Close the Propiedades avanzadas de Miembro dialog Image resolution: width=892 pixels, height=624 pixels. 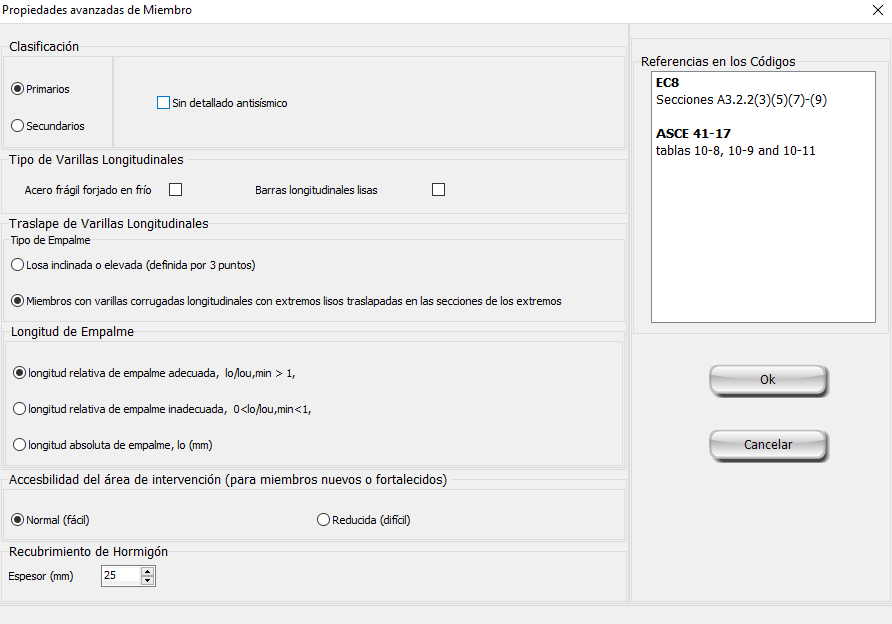point(877,10)
